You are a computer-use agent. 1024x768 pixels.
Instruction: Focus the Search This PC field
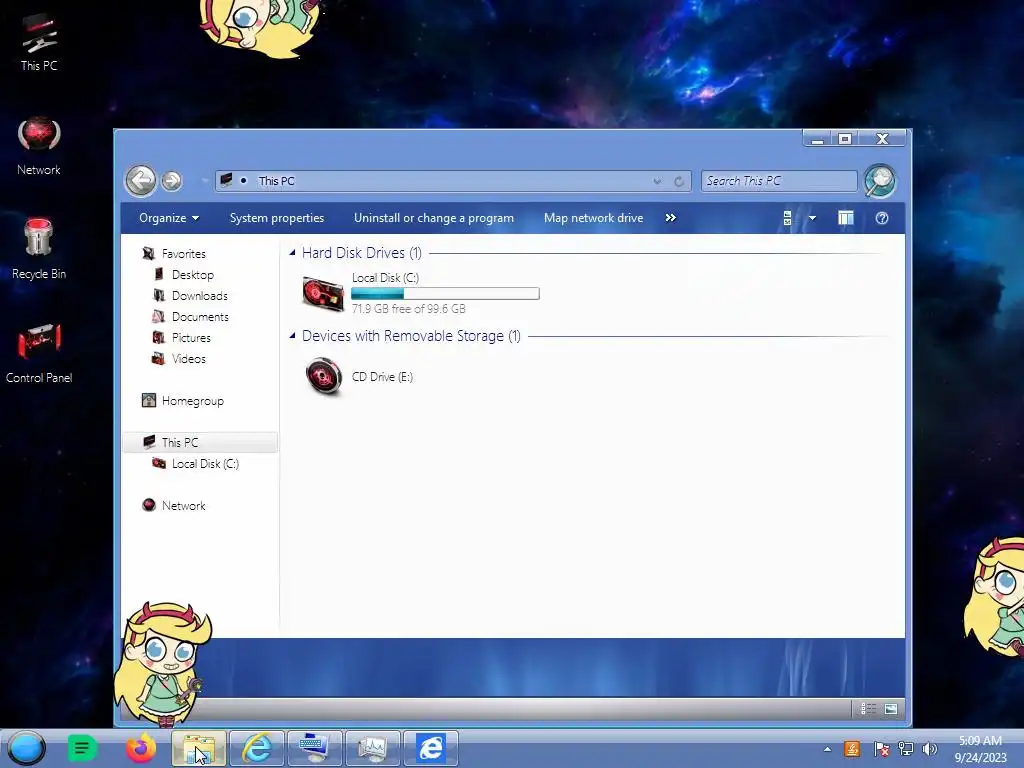click(779, 181)
